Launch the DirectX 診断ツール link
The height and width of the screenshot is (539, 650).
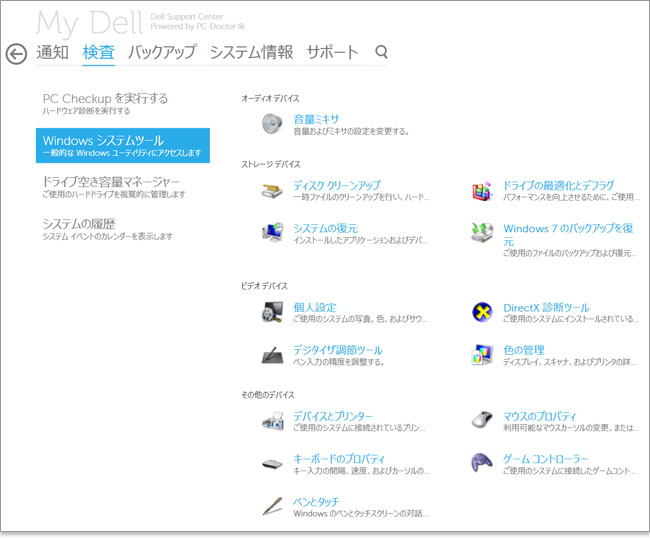pyautogui.click(x=546, y=308)
